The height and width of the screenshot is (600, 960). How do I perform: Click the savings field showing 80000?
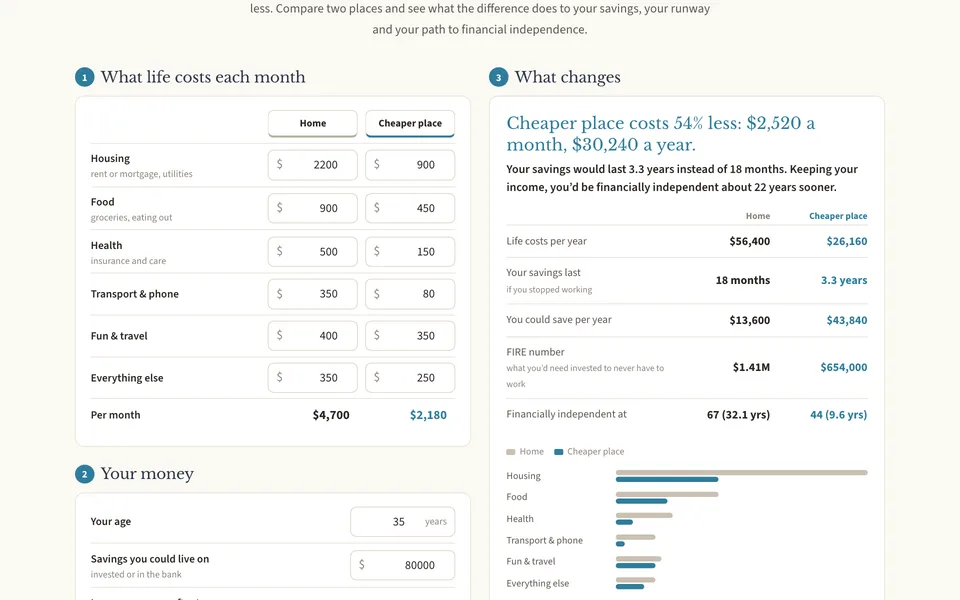coord(402,565)
